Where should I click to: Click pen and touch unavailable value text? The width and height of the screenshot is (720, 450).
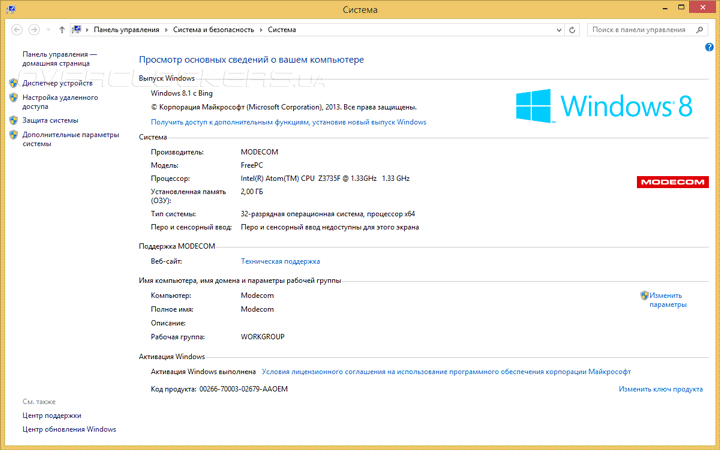tap(330, 227)
